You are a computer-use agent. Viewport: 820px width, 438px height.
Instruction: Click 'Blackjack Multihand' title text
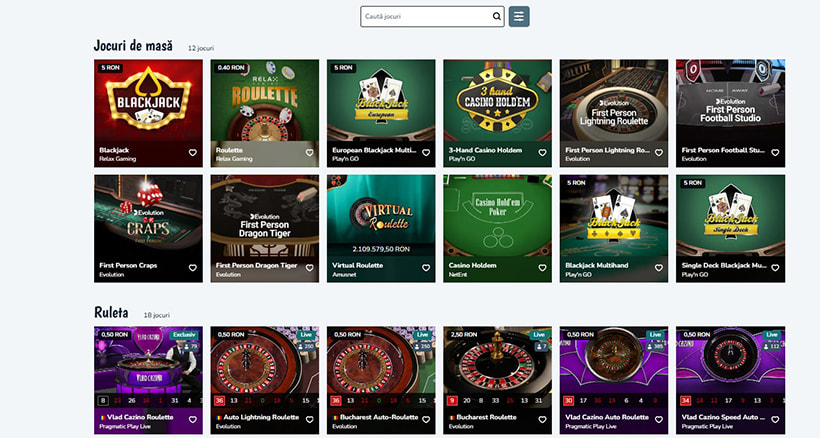click(597, 266)
